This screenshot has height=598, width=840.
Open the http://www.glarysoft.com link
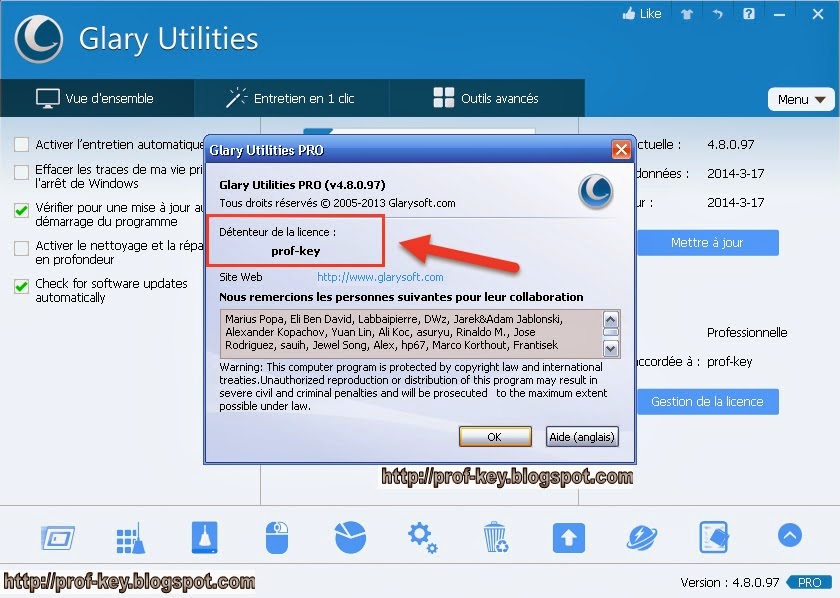[380, 277]
